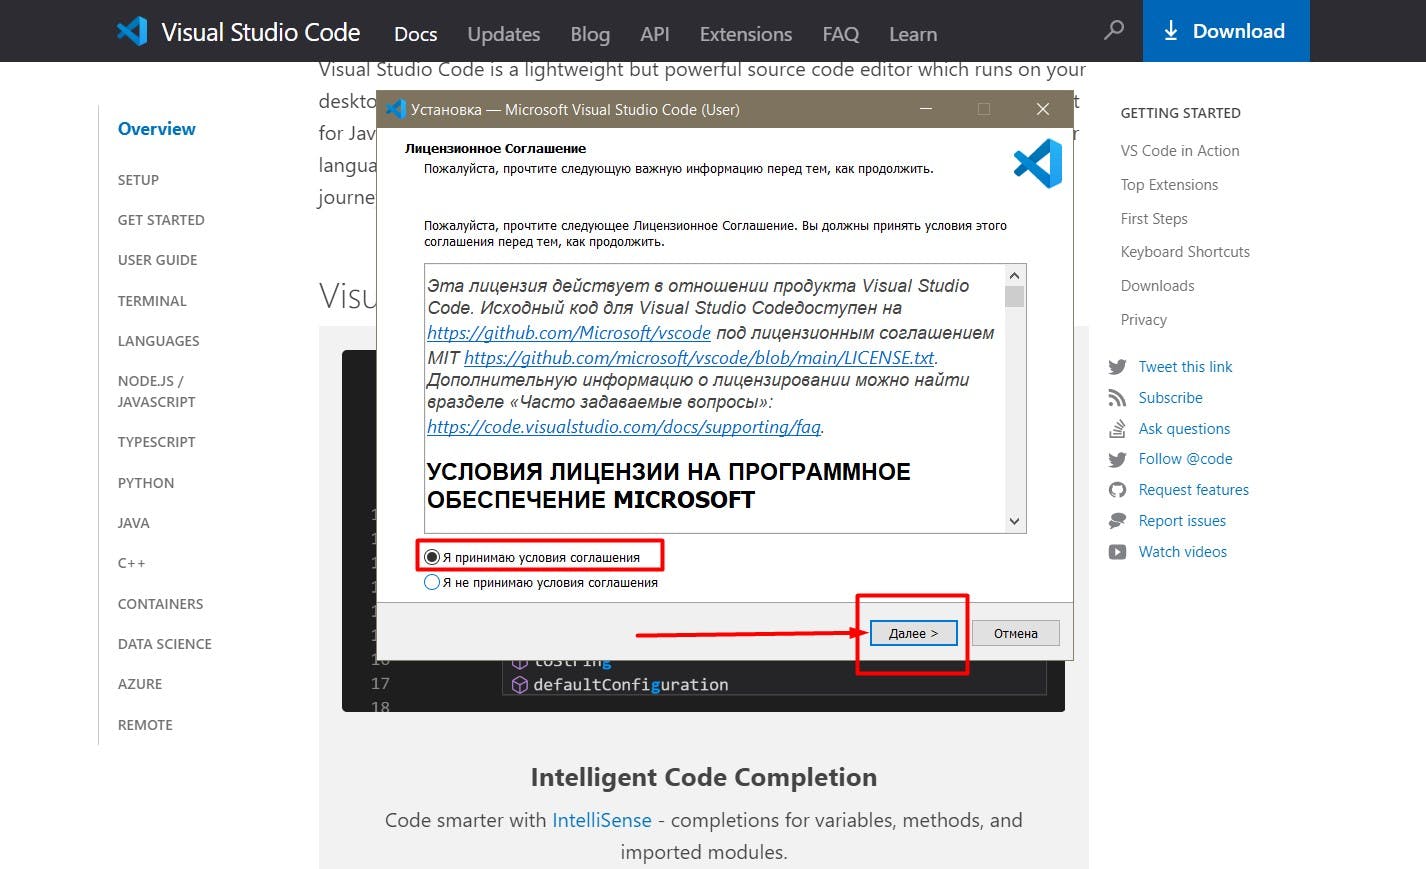This screenshot has height=869, width=1426.
Task: Select 'Я принимаю условия соглашения' radio button
Action: [432, 557]
